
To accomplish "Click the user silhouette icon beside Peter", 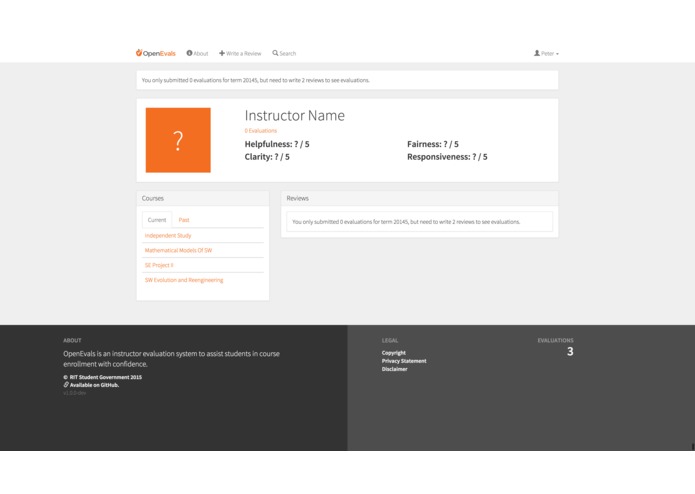I will (x=537, y=53).
